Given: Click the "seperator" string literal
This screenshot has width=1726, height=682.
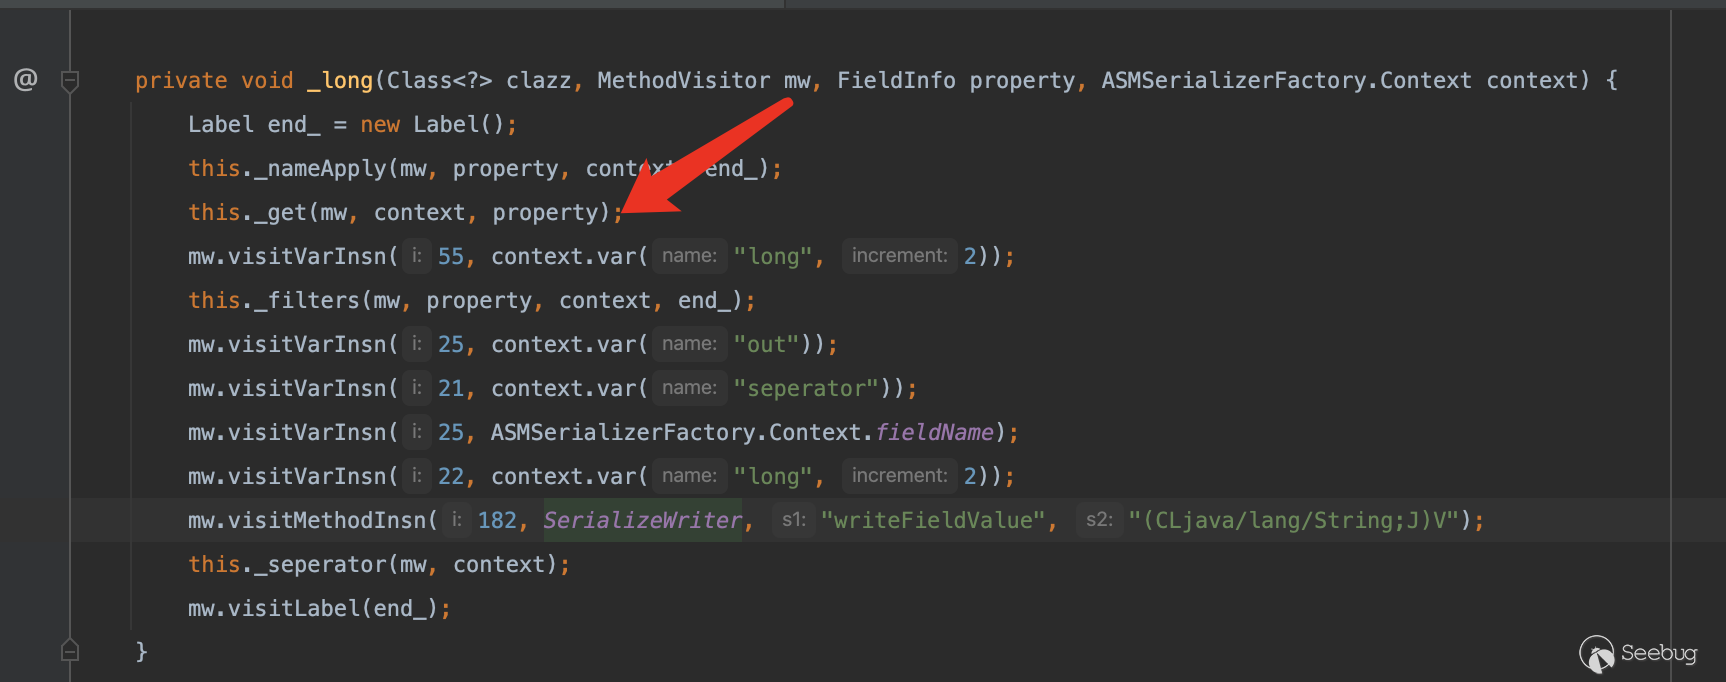Looking at the screenshot, I should (806, 388).
